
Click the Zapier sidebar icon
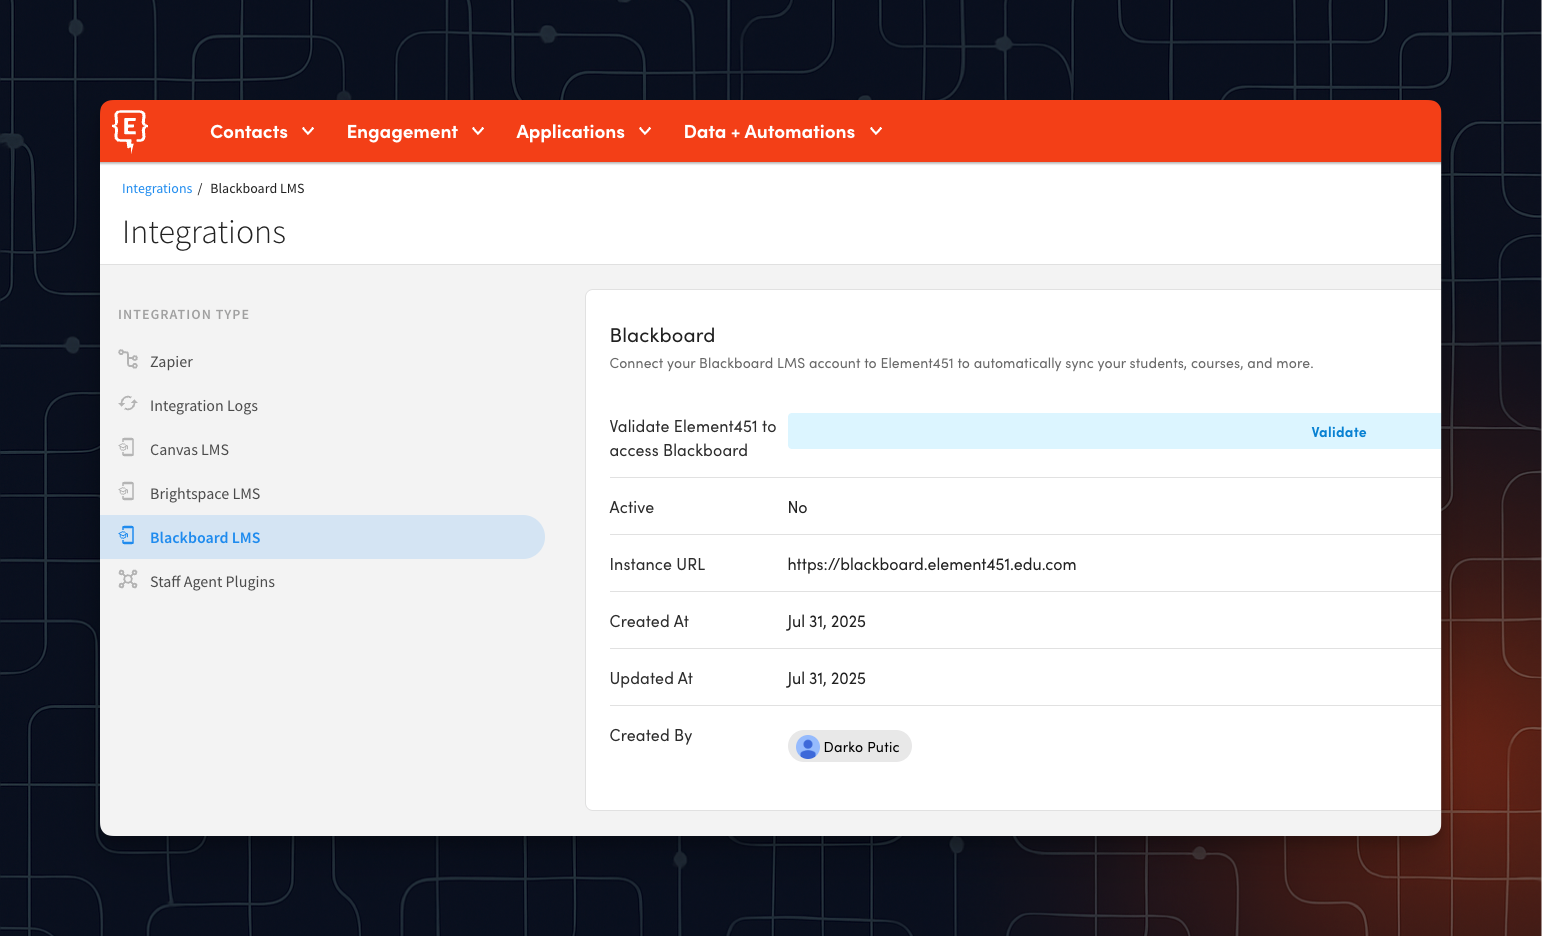tap(128, 359)
